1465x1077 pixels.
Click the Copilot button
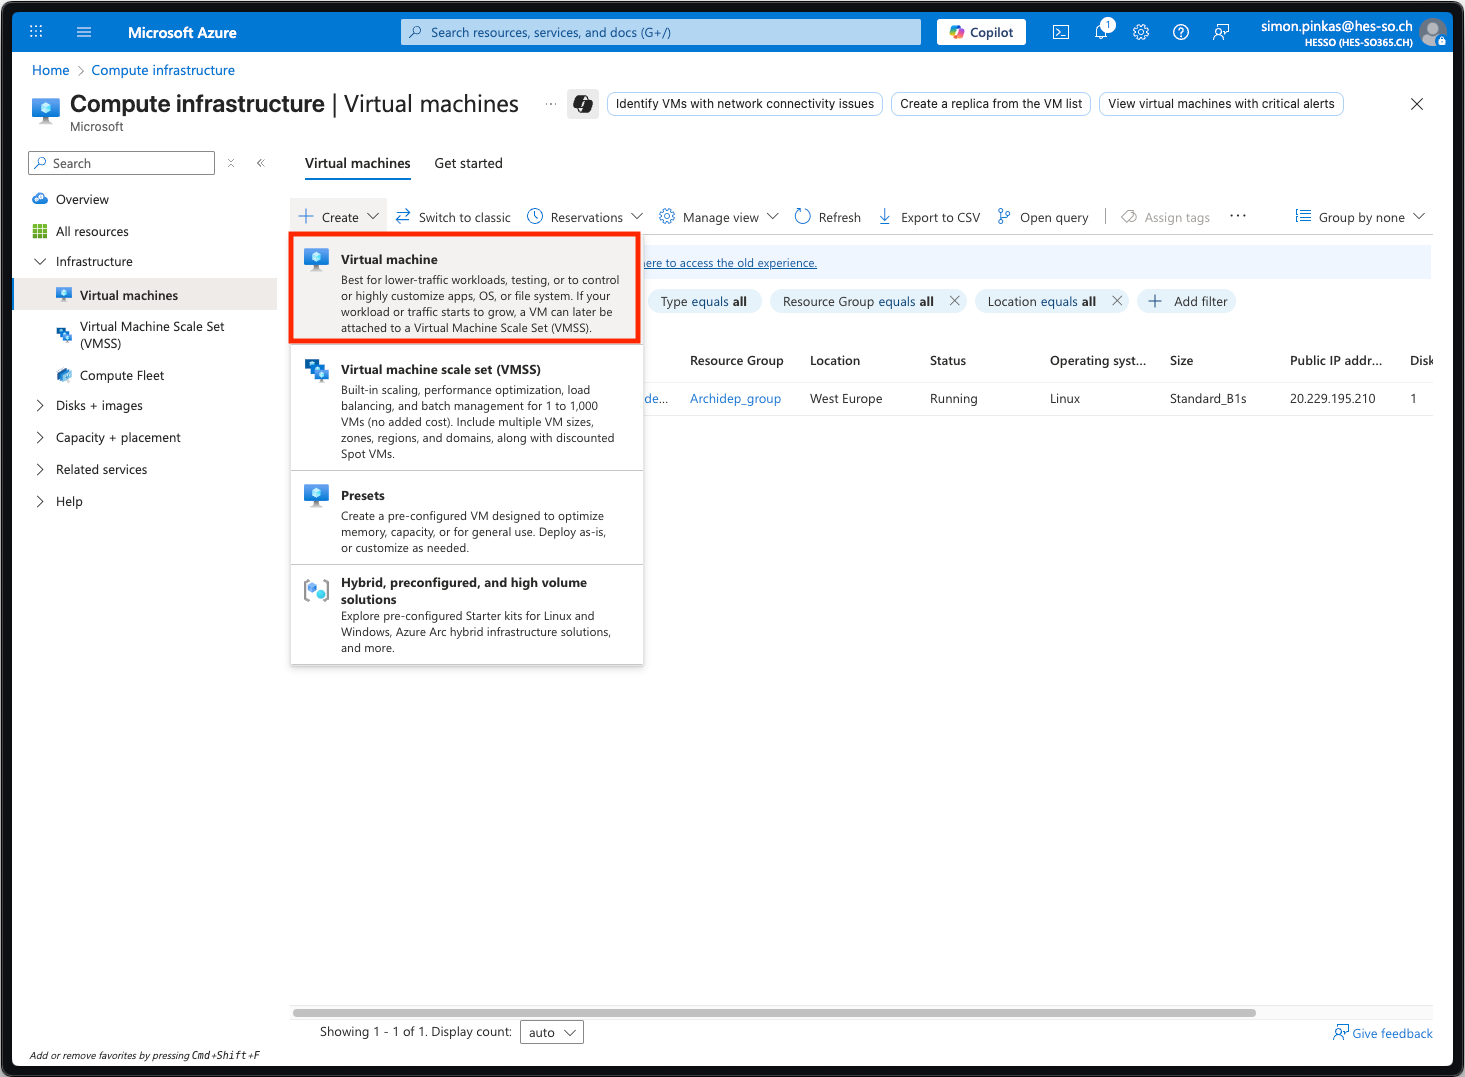(x=981, y=32)
